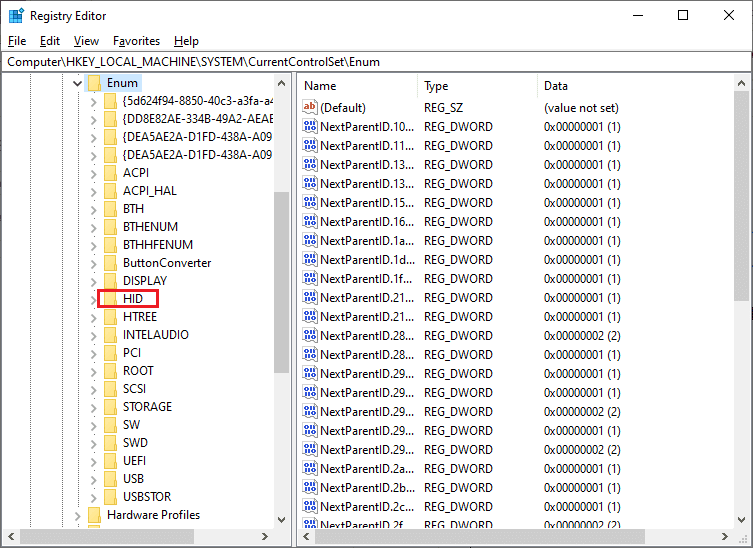Click the tree pane scroll down arrow
The height and width of the screenshot is (548, 753).
coord(281,520)
